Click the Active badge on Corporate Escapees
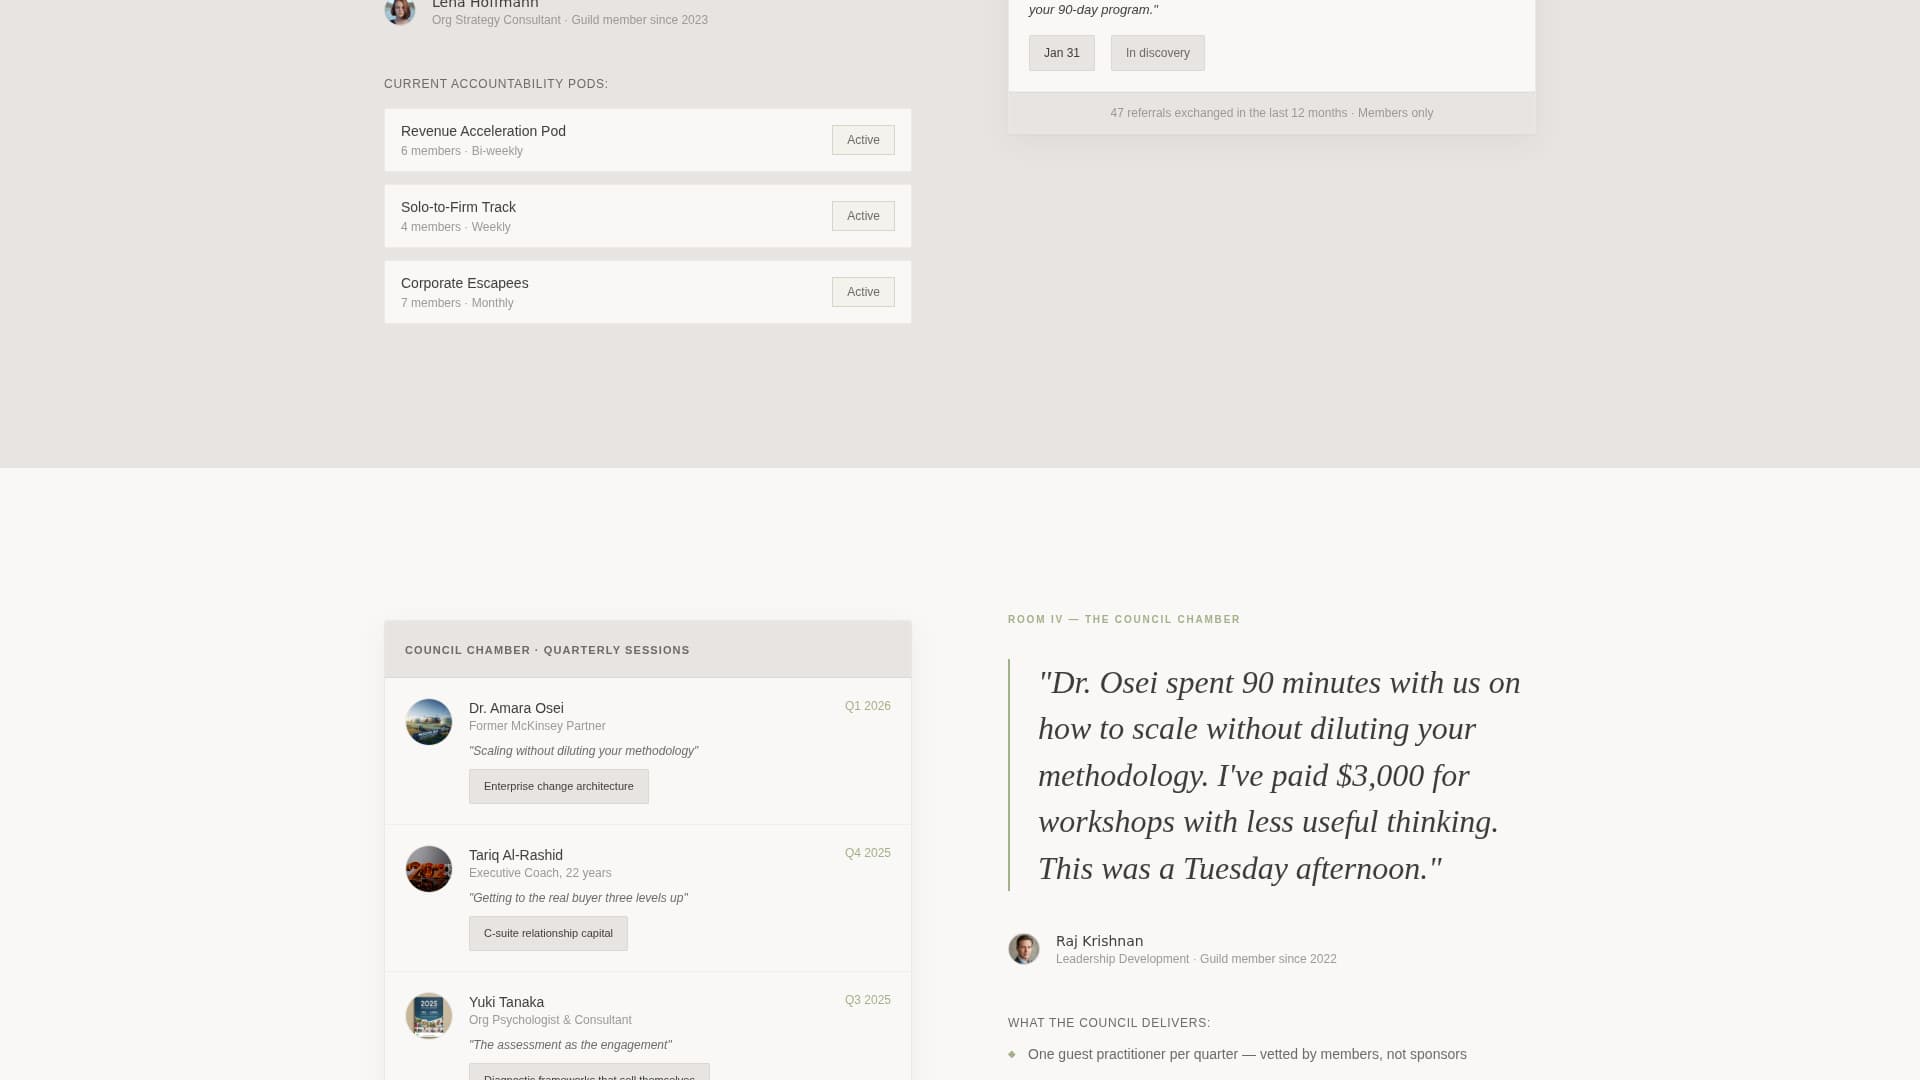Viewport: 1920px width, 1080px height. [862, 291]
